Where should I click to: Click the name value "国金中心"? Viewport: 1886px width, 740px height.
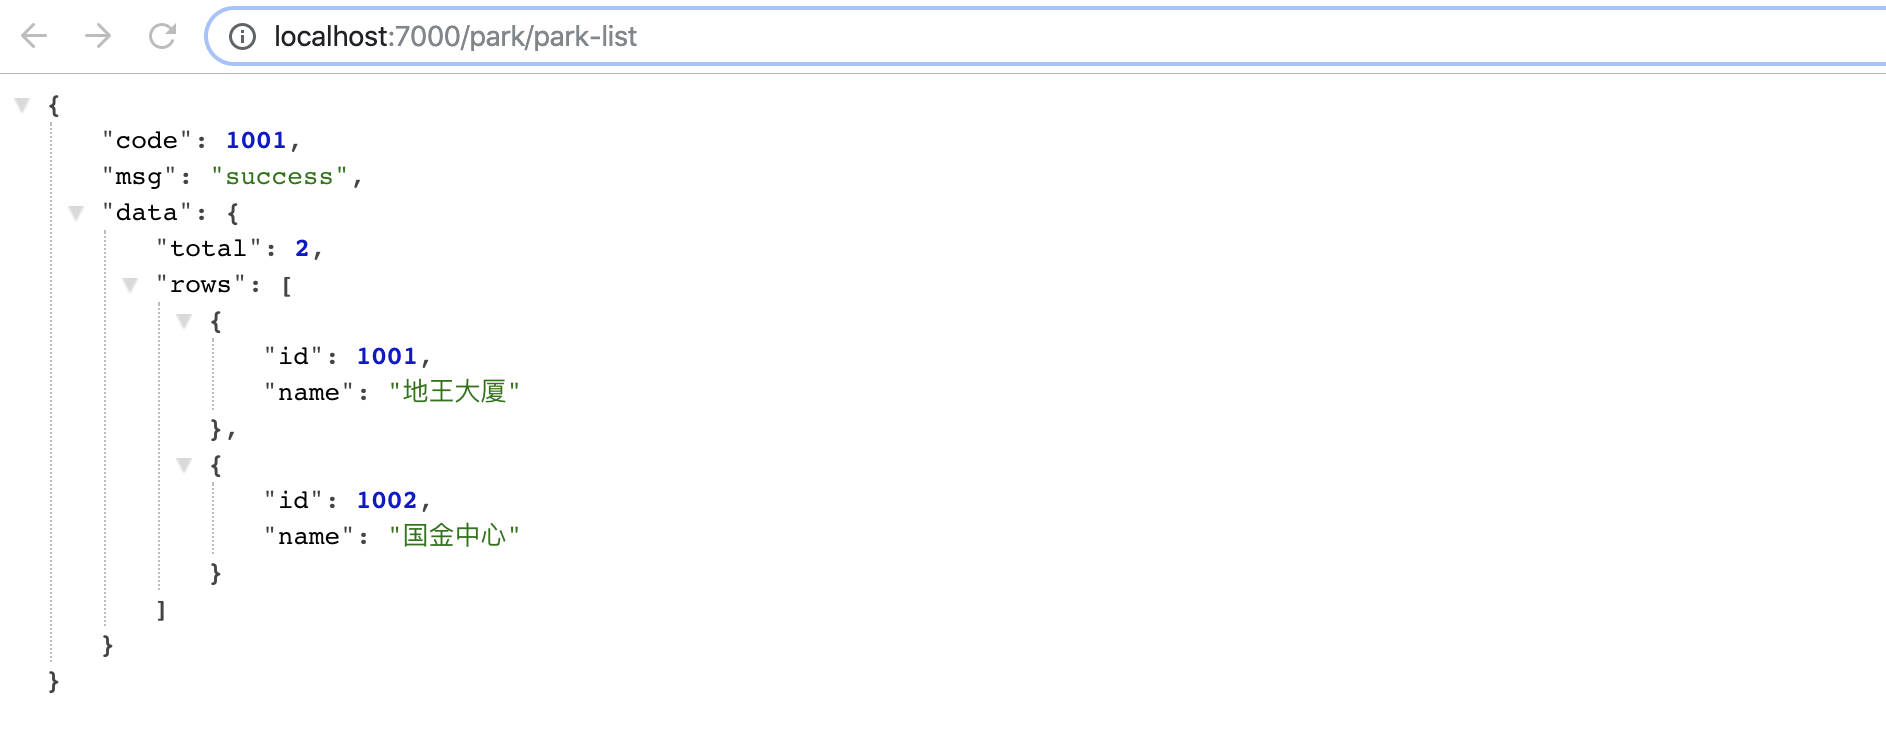454,536
